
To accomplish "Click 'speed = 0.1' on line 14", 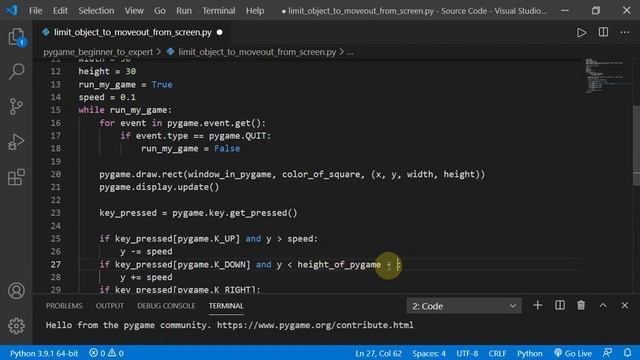I will (x=107, y=97).
